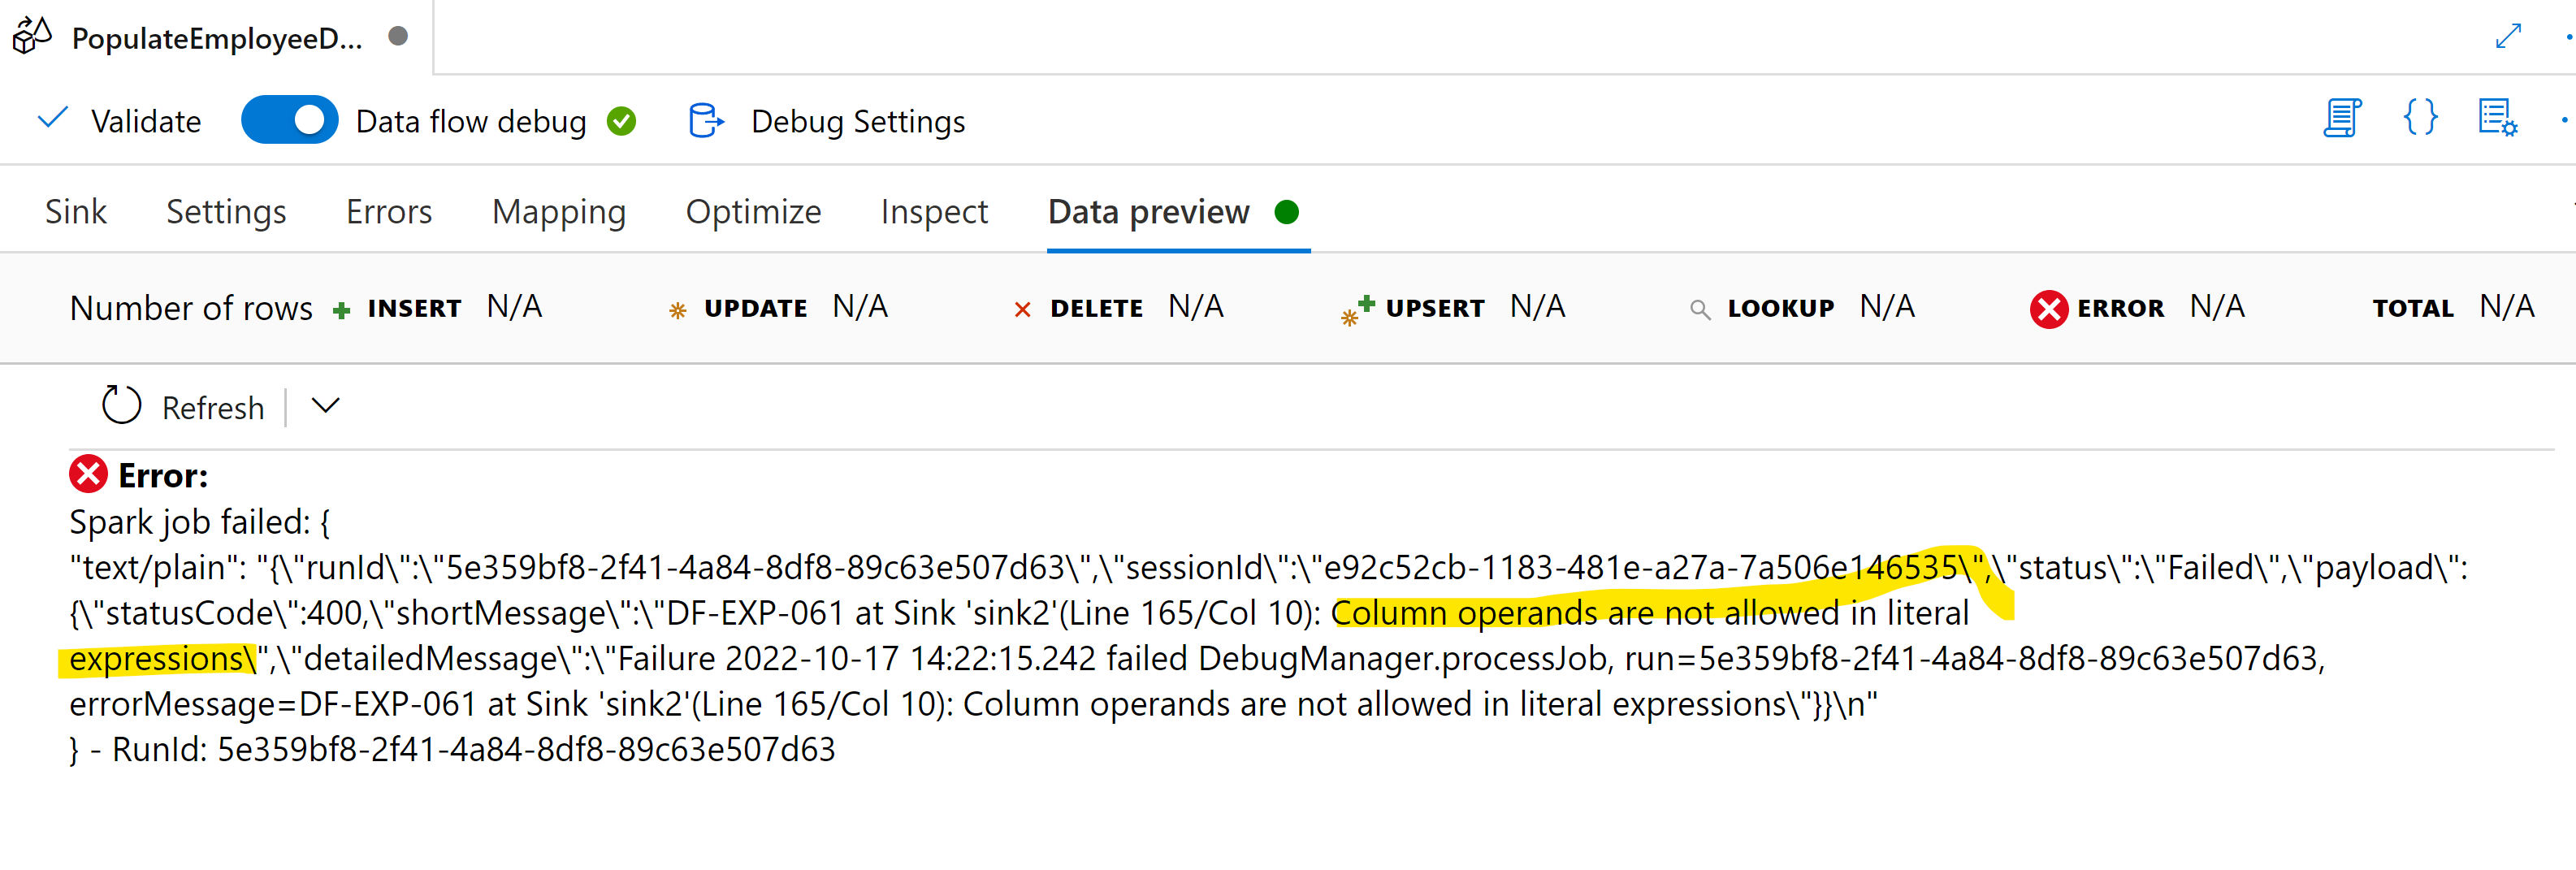Image resolution: width=2576 pixels, height=870 pixels.
Task: Open the data flow properties settings icon
Action: 2497,118
